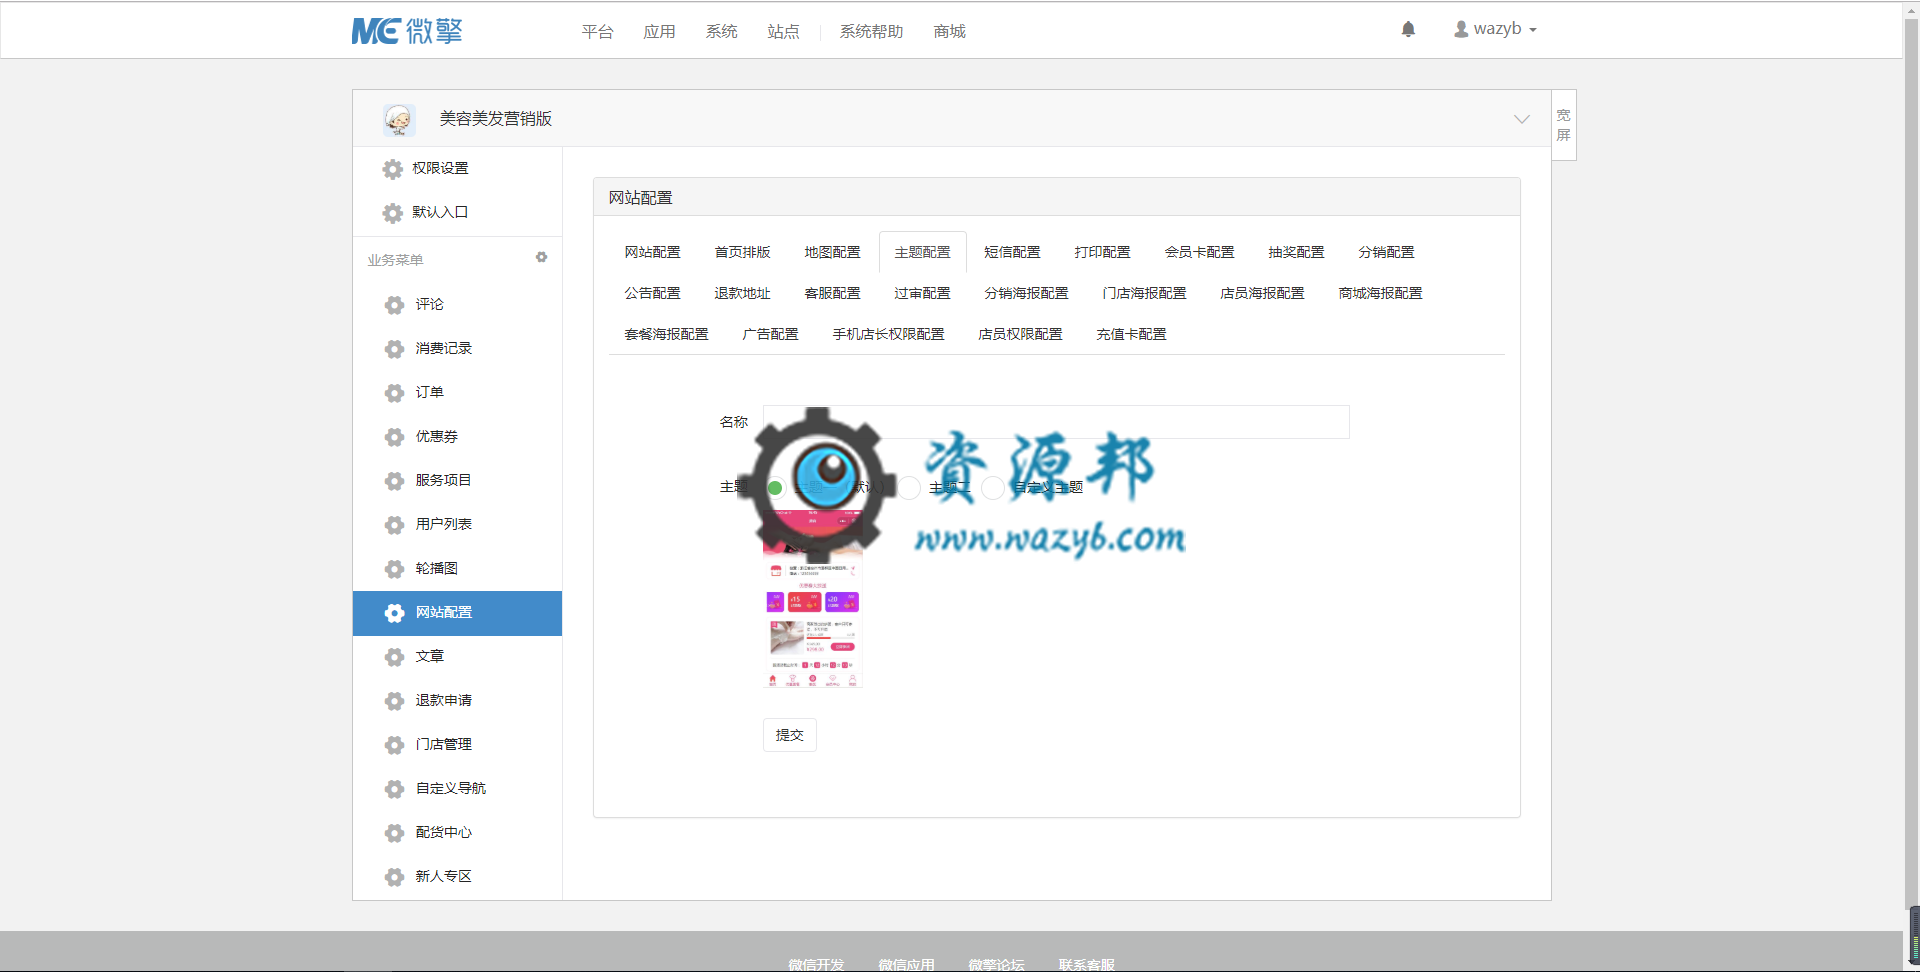Click the gear icon next to 优惠券
Screen dimensions: 1920x972
pyautogui.click(x=395, y=437)
